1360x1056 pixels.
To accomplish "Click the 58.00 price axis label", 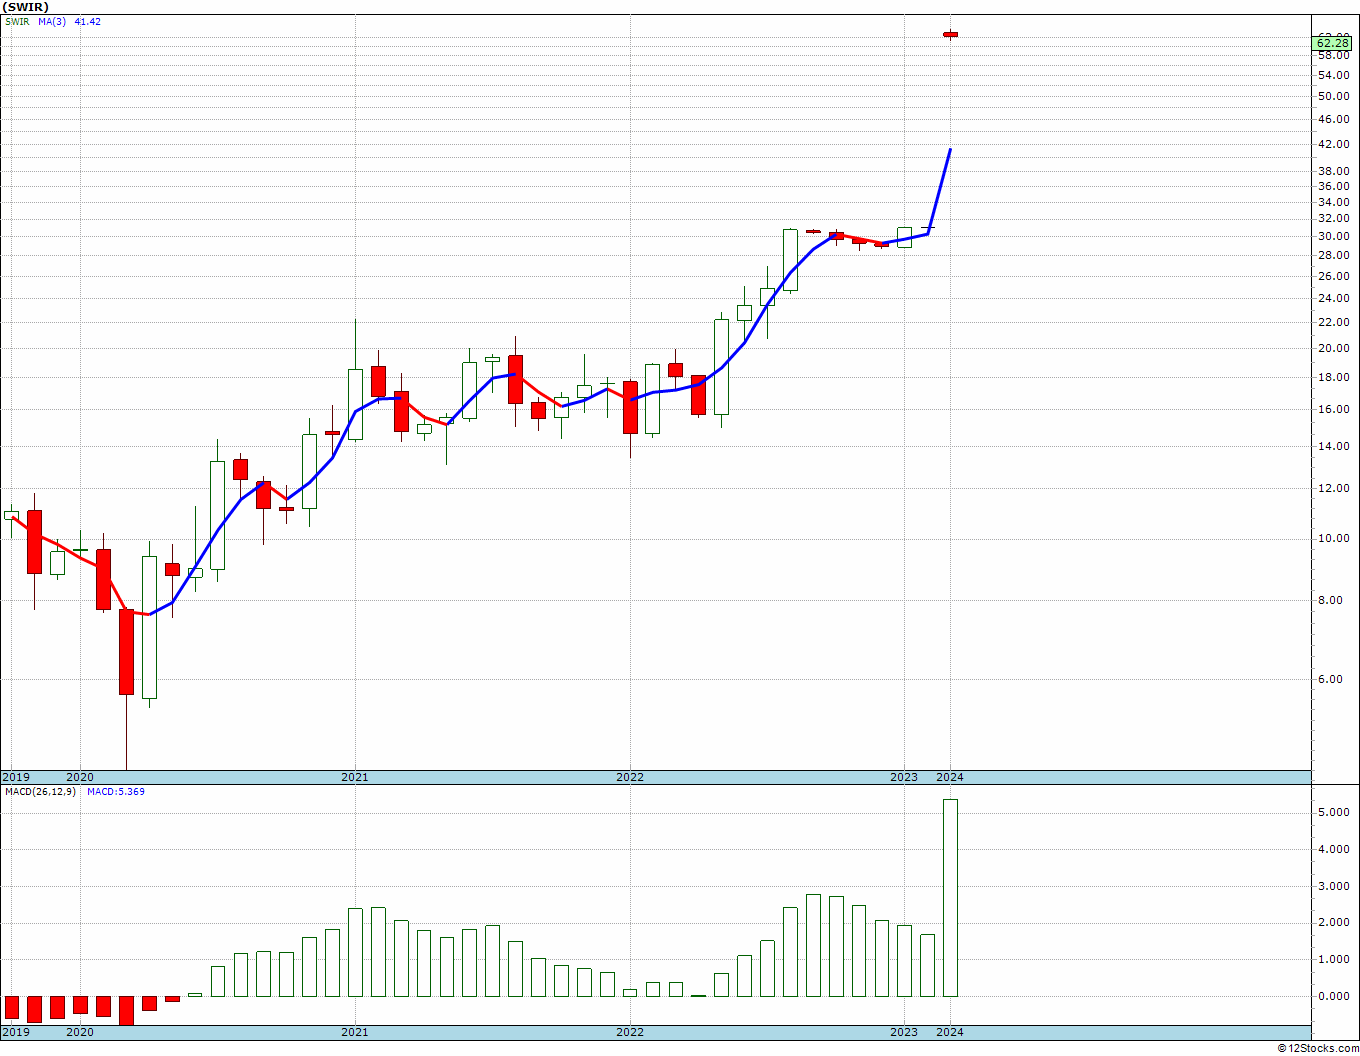I will [1333, 56].
